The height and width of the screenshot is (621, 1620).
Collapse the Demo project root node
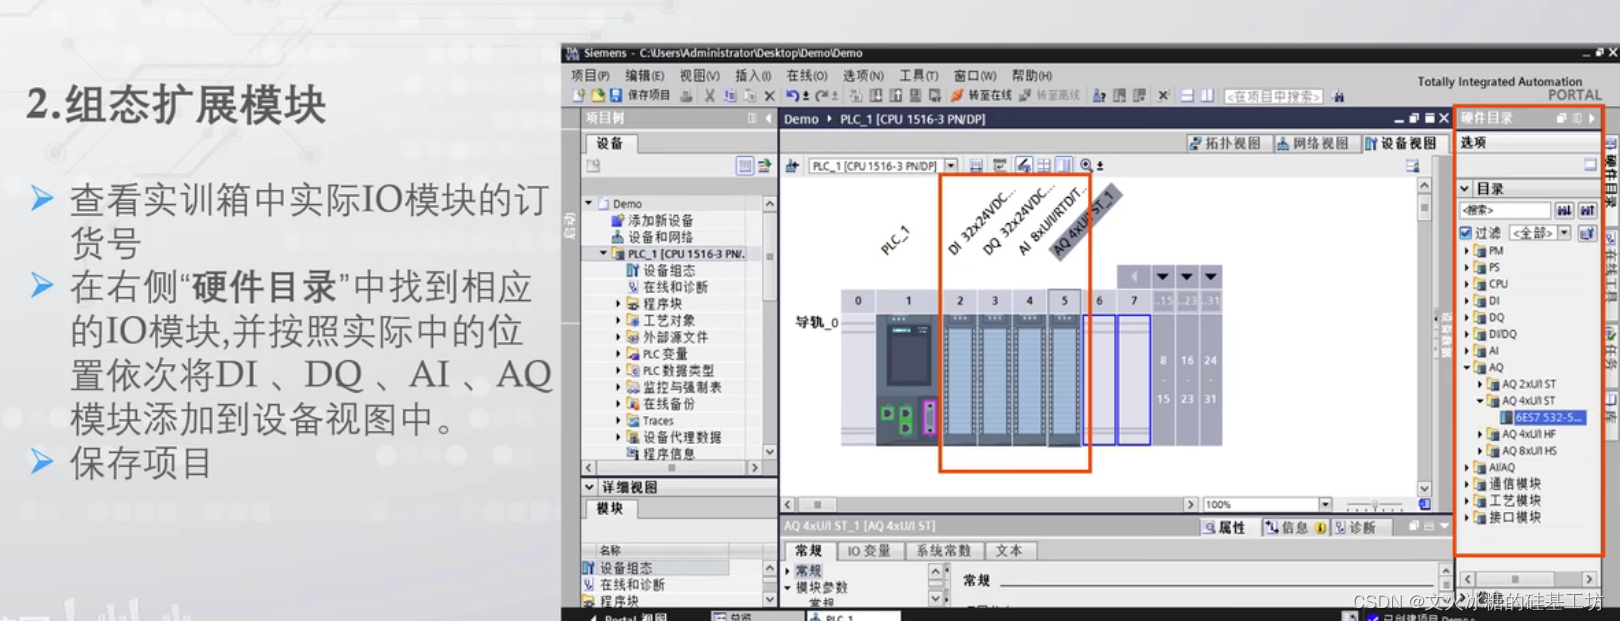pos(589,203)
